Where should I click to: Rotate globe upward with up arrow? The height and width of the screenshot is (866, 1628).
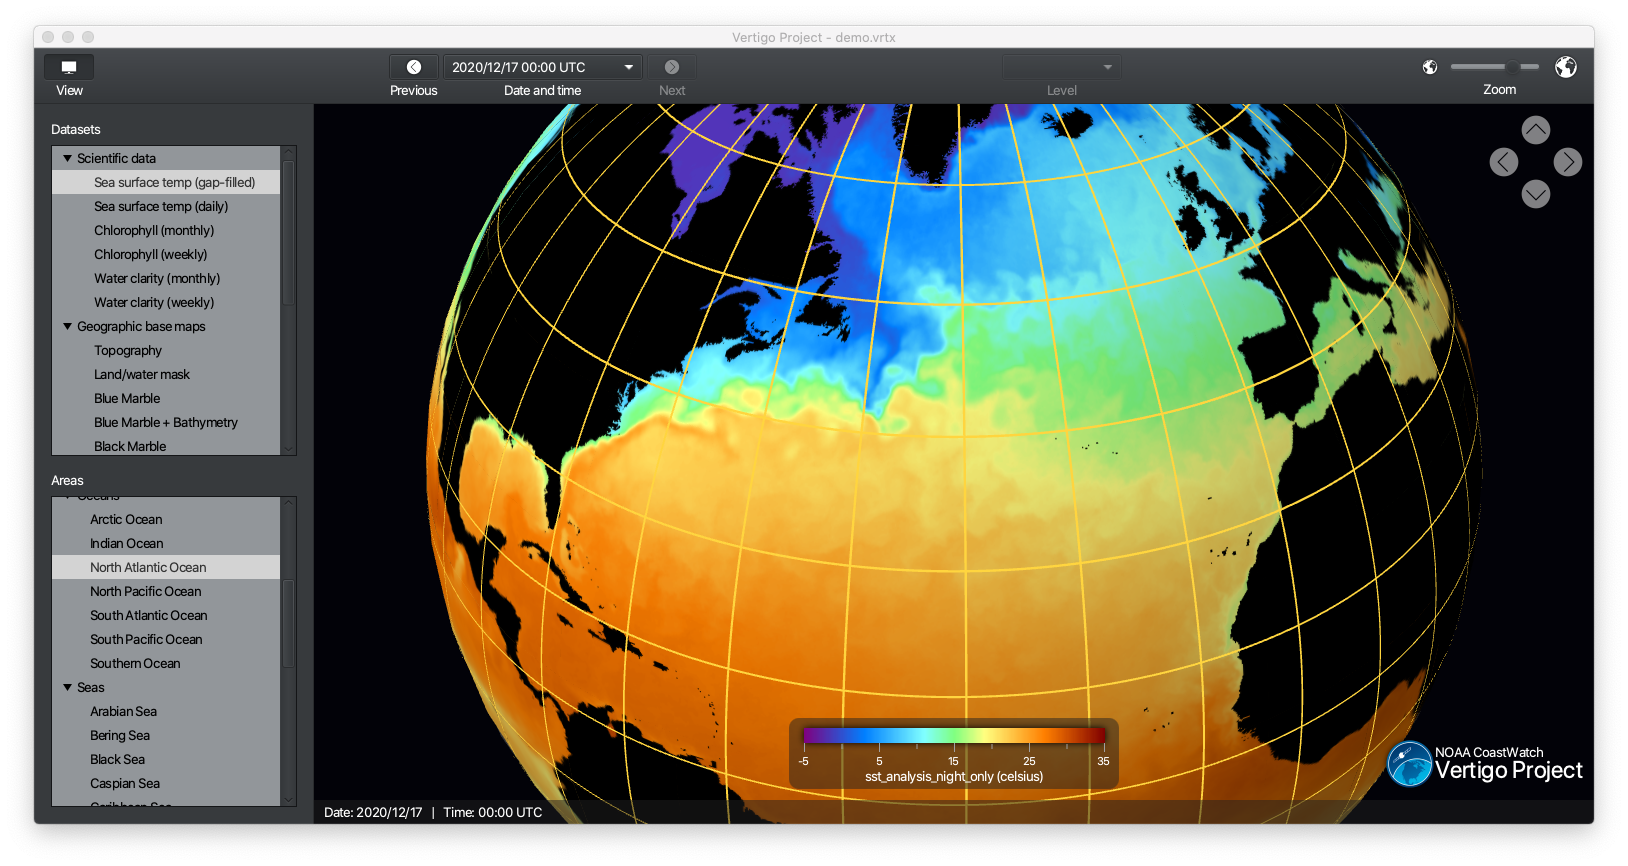1535,130
